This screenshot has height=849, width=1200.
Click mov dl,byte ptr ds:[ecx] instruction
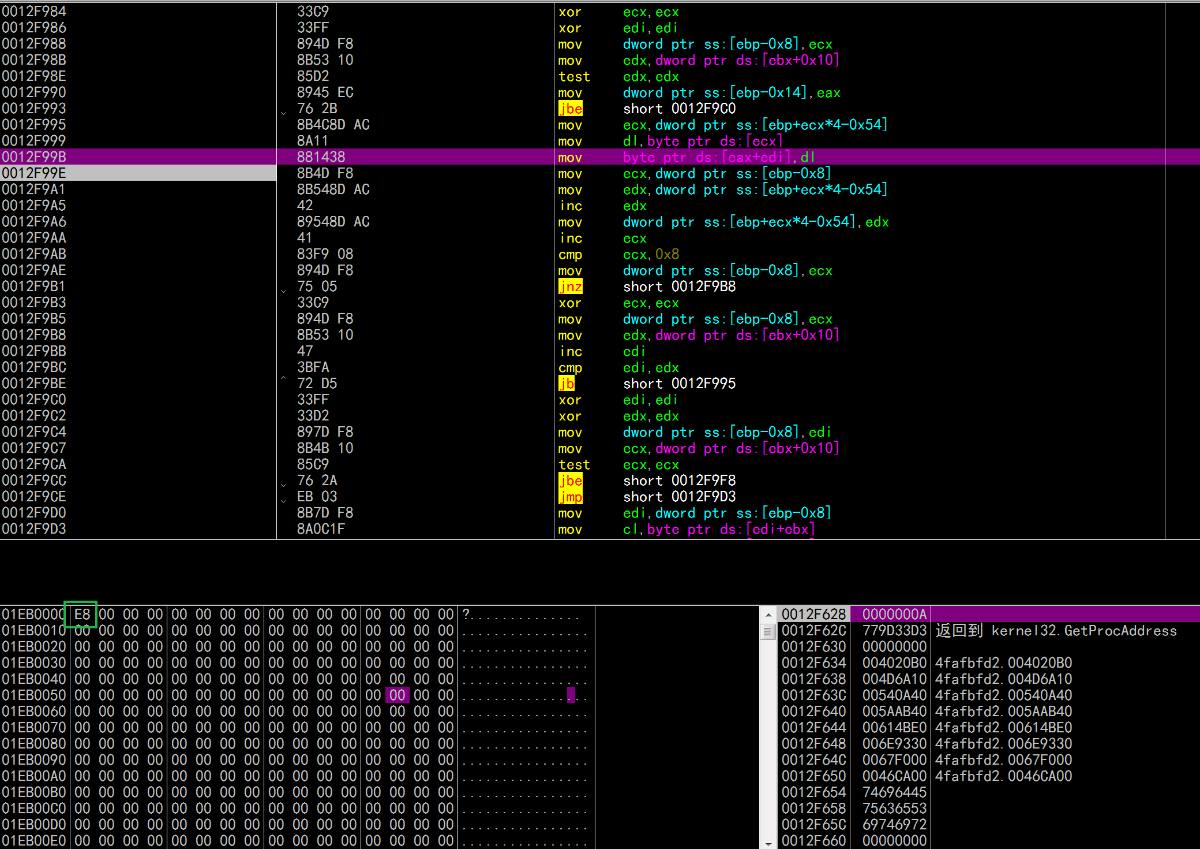coord(670,141)
